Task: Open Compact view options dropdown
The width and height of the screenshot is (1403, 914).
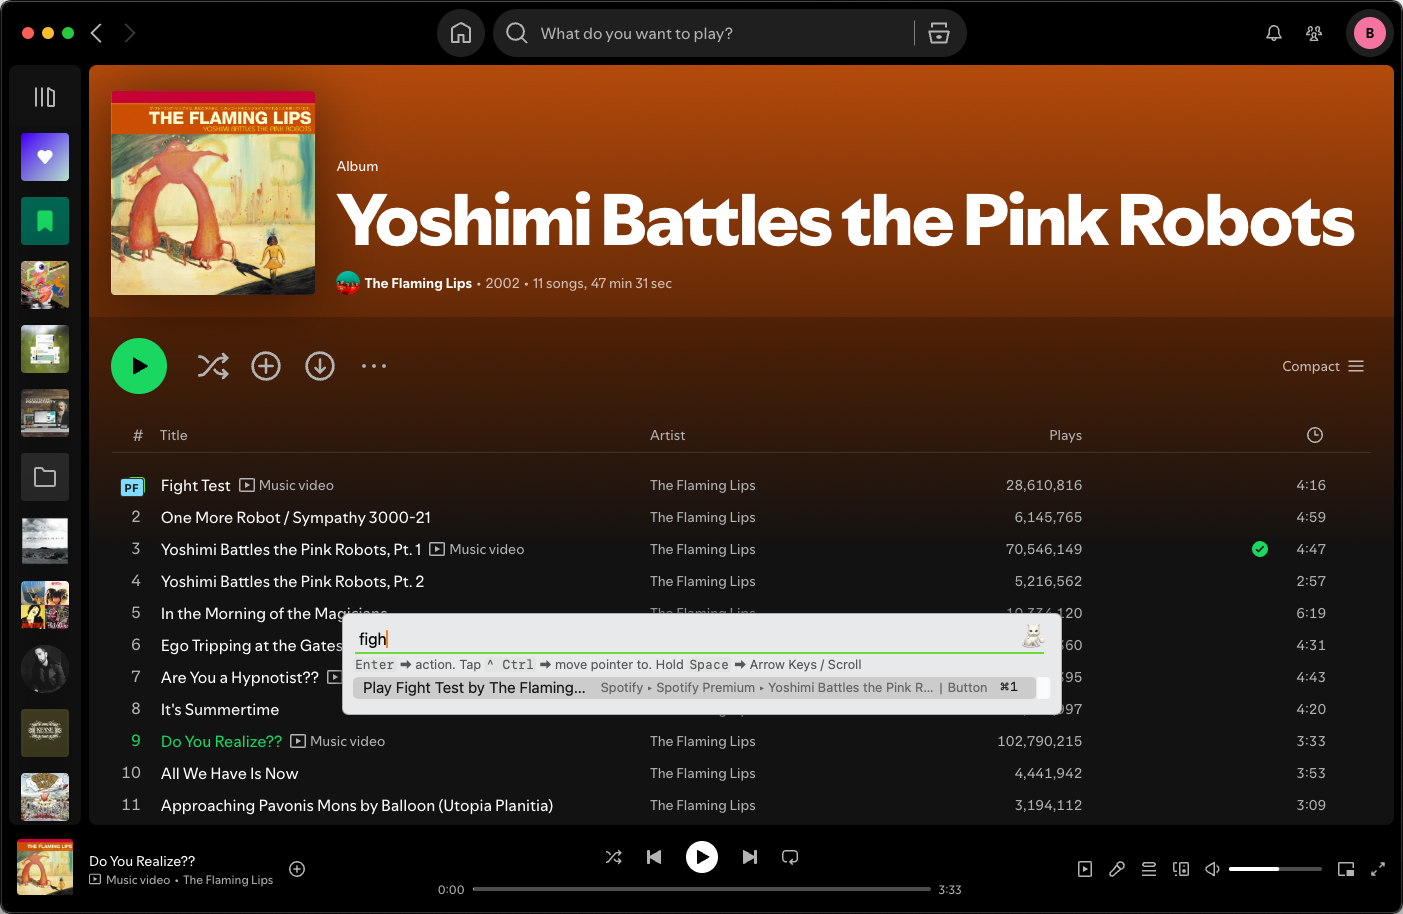Action: (1323, 366)
